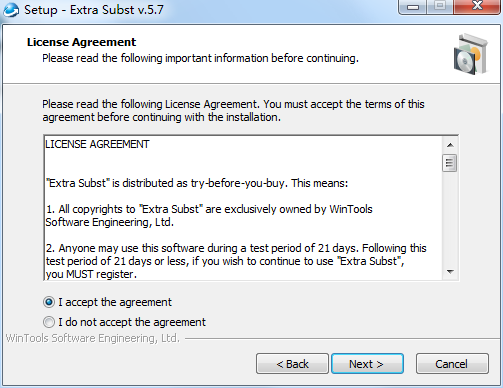503x388 pixels.
Task: Click the 'LICENSE AGREEMENT' heading in the text box
Action: click(x=97, y=144)
